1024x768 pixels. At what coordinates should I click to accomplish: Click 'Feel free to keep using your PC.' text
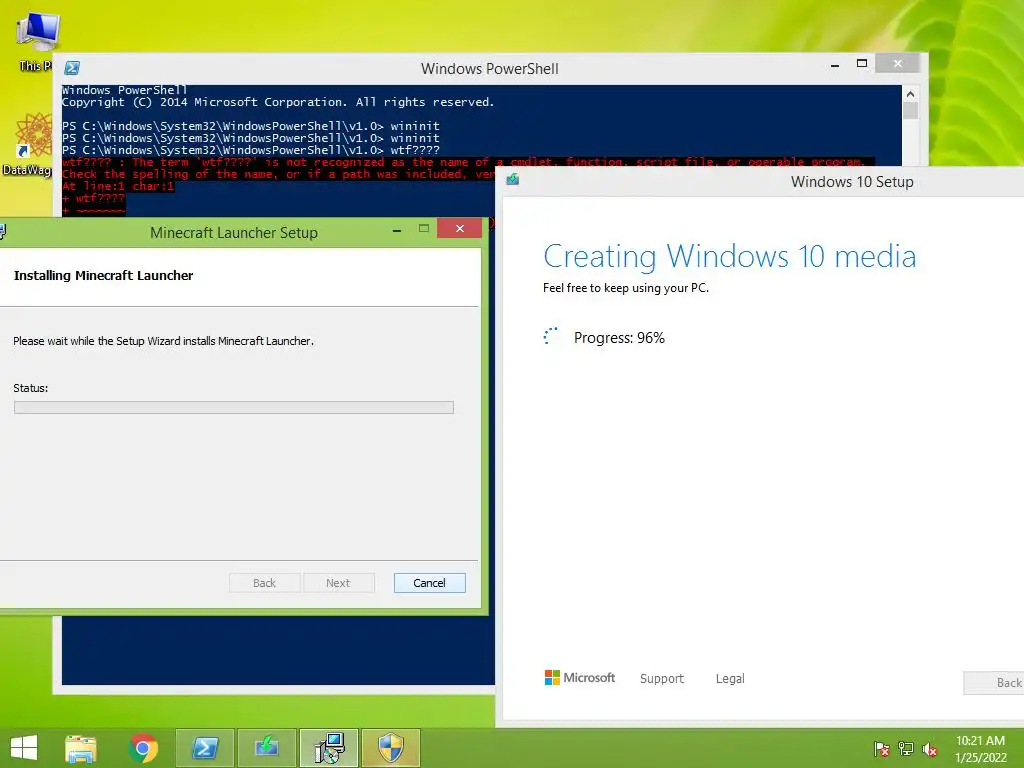[x=626, y=288]
